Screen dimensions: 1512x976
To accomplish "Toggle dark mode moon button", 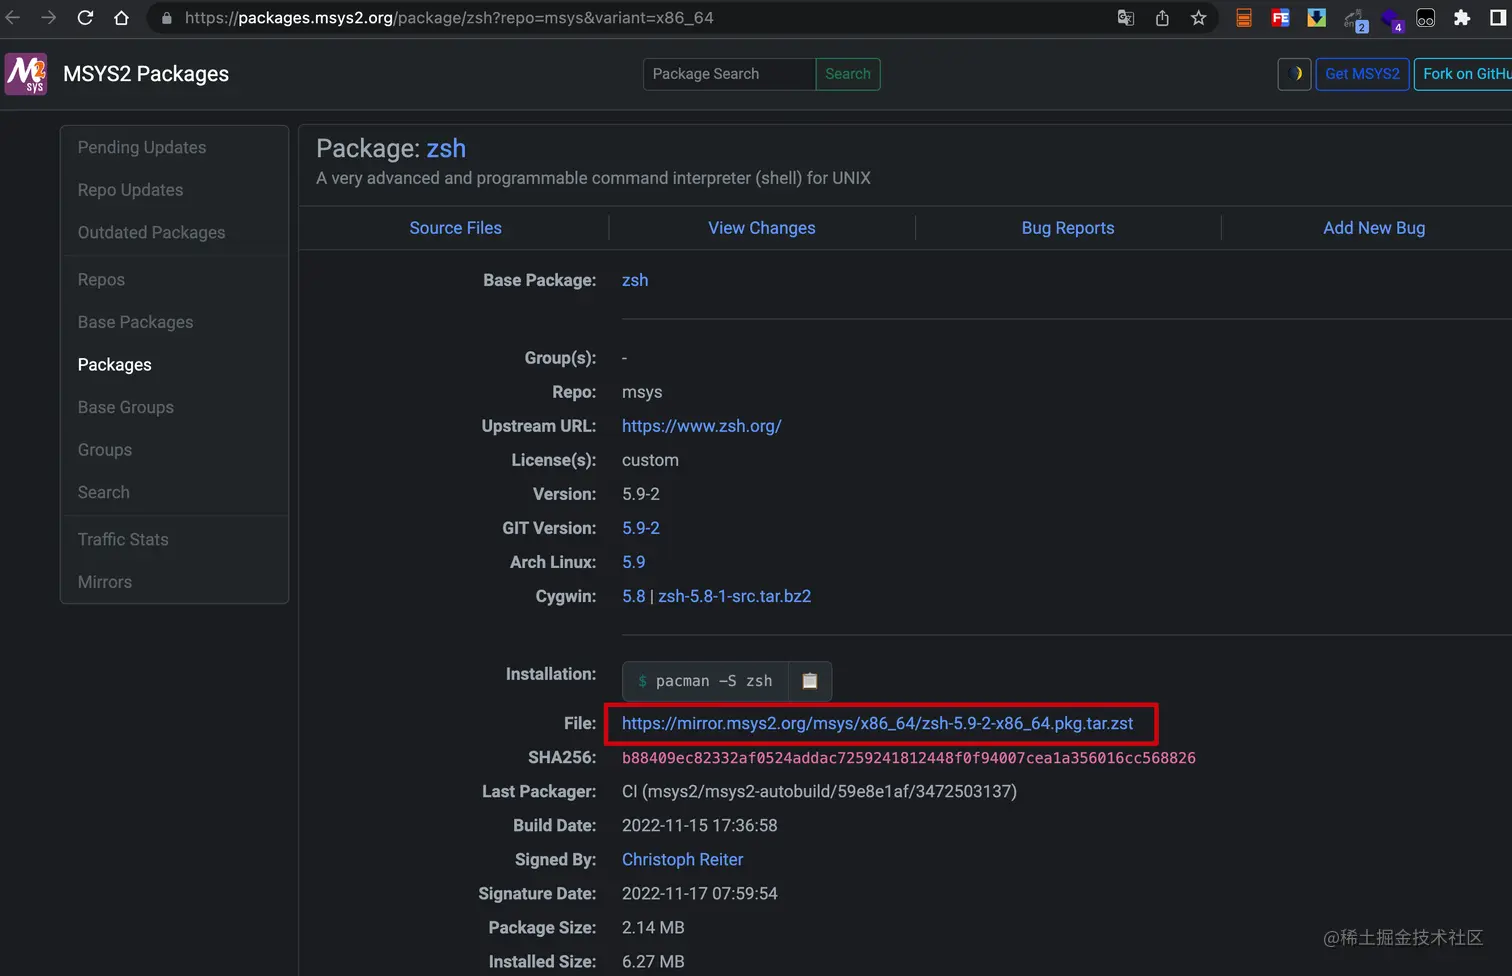I will point(1294,74).
